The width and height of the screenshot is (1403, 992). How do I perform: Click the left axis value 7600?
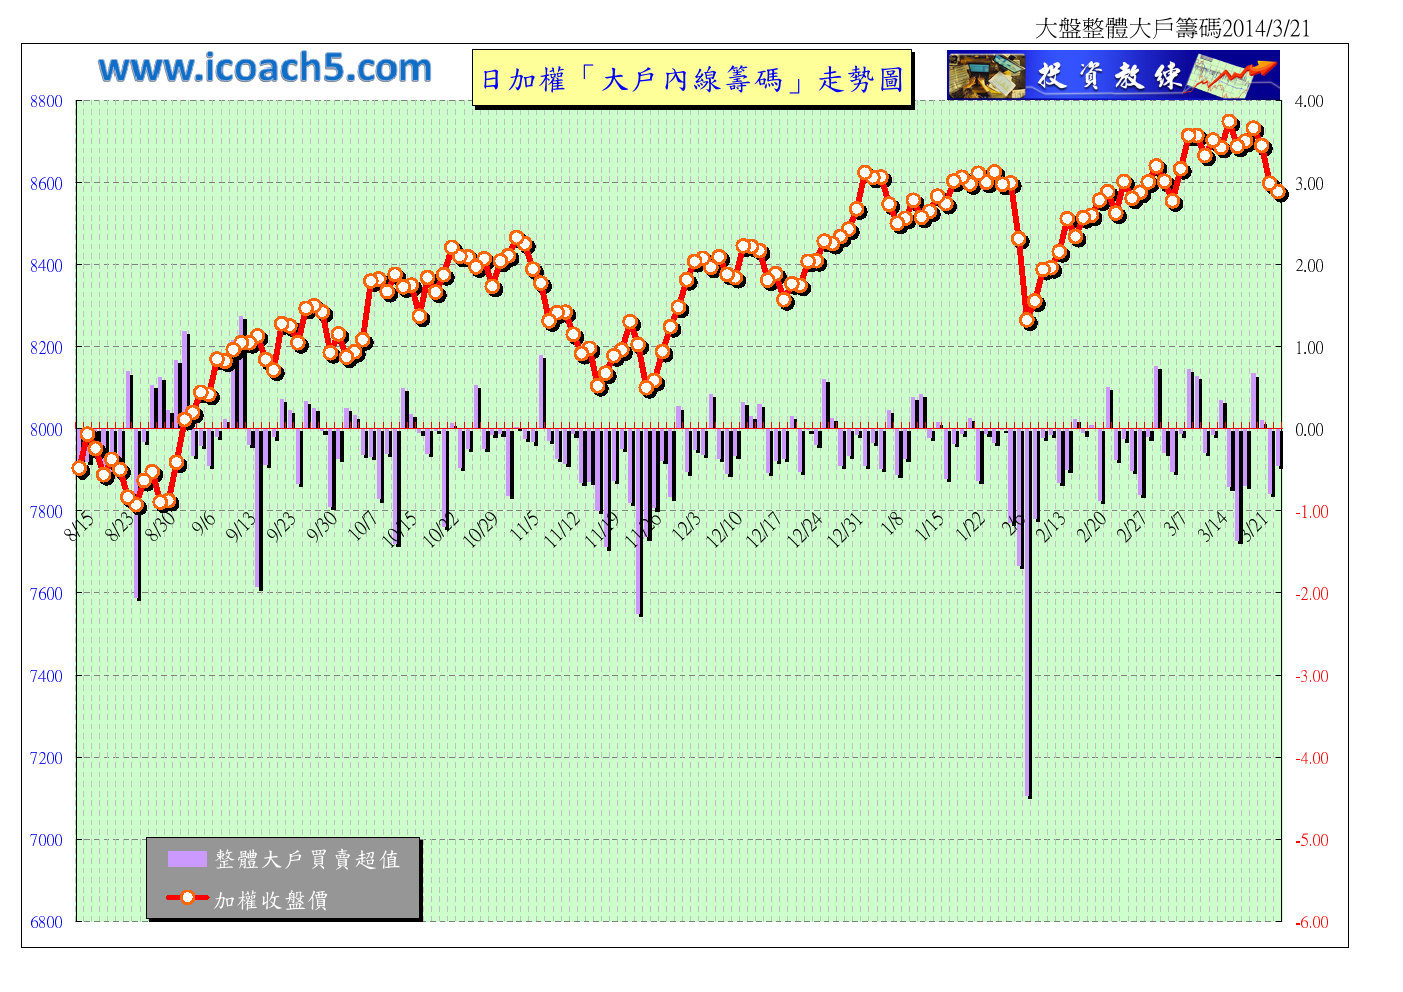pyautogui.click(x=46, y=594)
